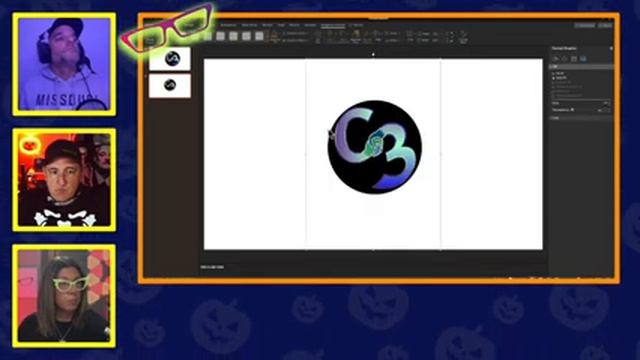Collapse the Fill section header

tap(582, 67)
